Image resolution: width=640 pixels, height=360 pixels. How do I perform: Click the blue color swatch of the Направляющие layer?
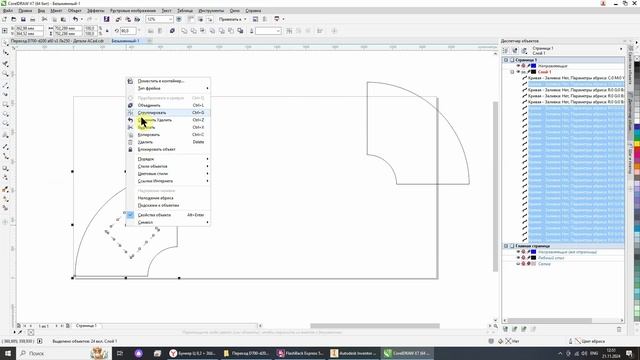coord(533,66)
